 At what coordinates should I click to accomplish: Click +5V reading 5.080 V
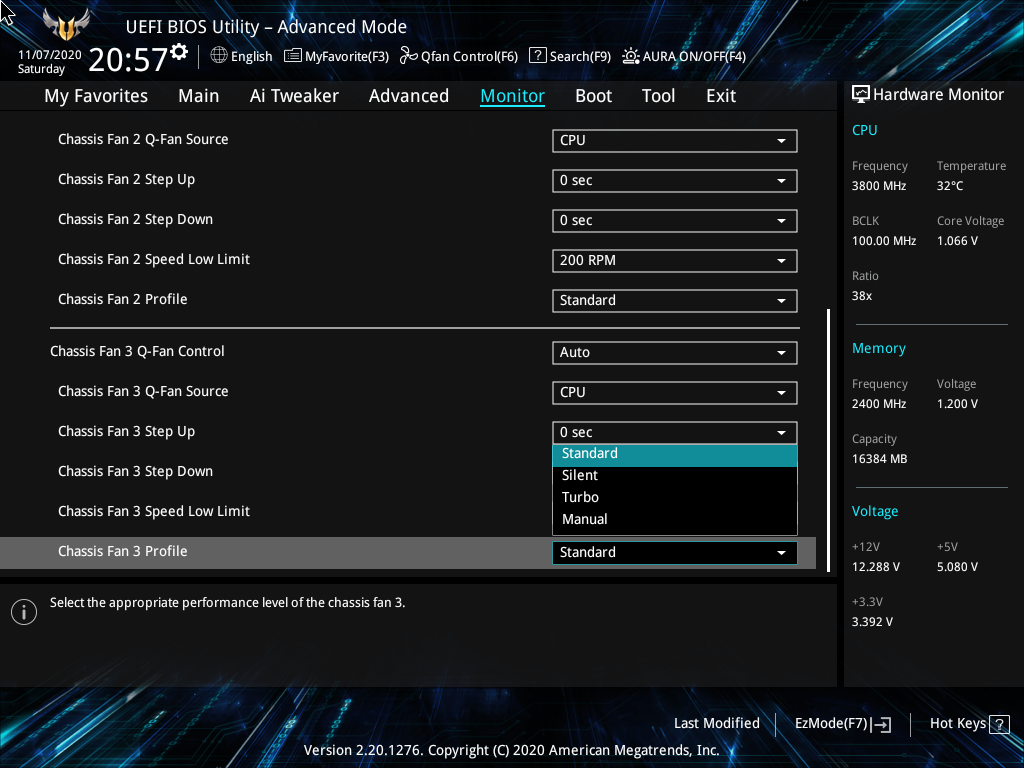[x=957, y=567]
